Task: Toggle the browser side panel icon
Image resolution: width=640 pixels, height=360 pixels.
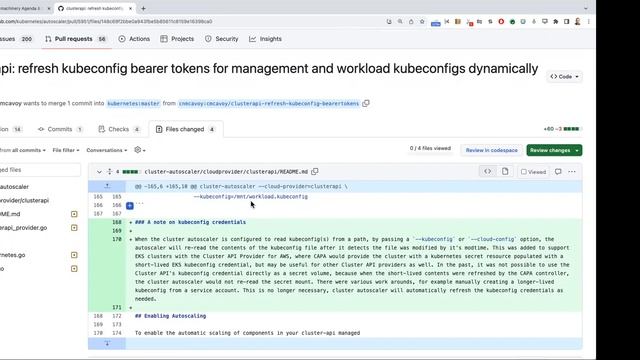Action: (x=567, y=22)
